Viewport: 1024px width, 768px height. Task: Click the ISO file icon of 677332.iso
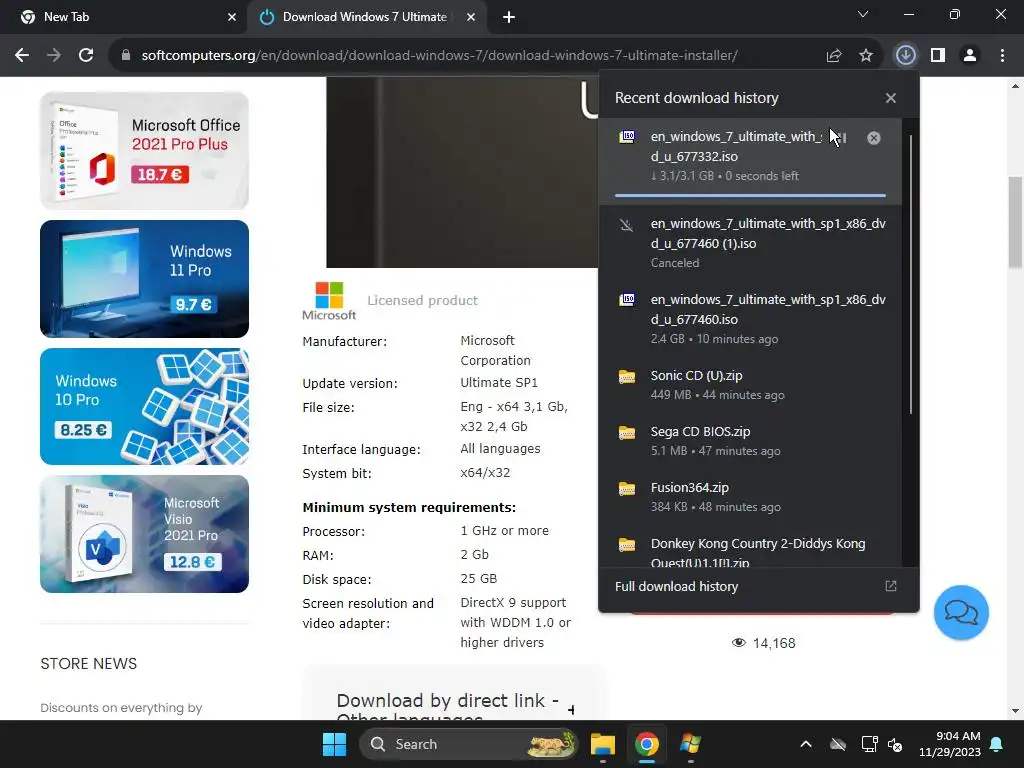(x=627, y=136)
